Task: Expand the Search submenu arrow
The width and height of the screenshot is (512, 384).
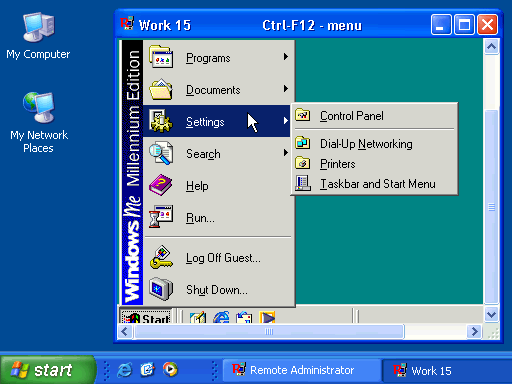Action: (x=286, y=153)
